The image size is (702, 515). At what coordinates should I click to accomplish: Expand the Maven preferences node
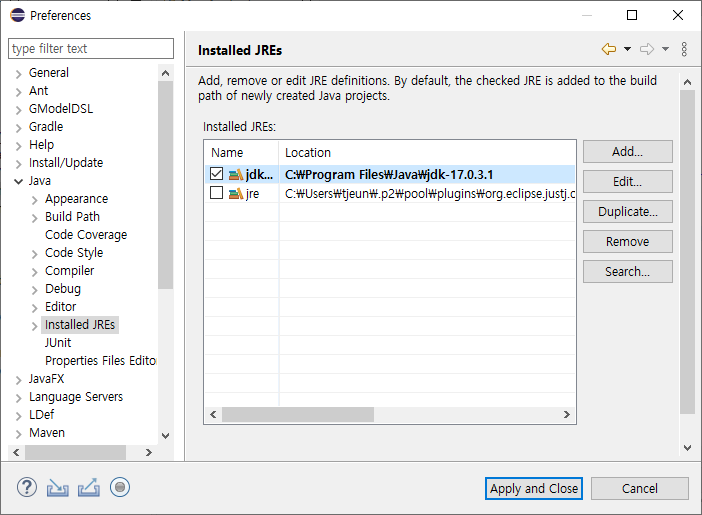(18, 433)
